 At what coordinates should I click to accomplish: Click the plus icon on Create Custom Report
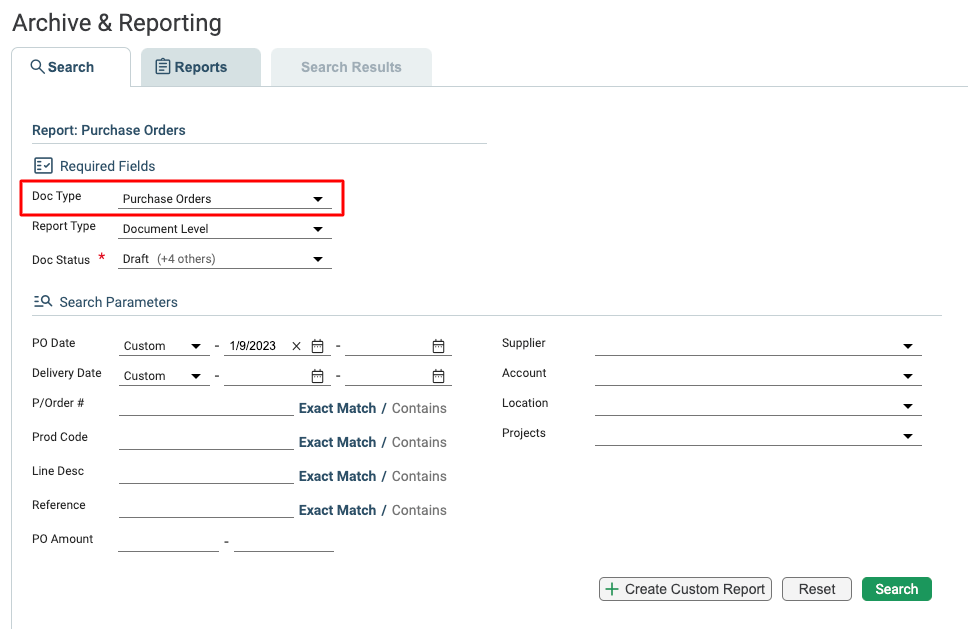612,589
